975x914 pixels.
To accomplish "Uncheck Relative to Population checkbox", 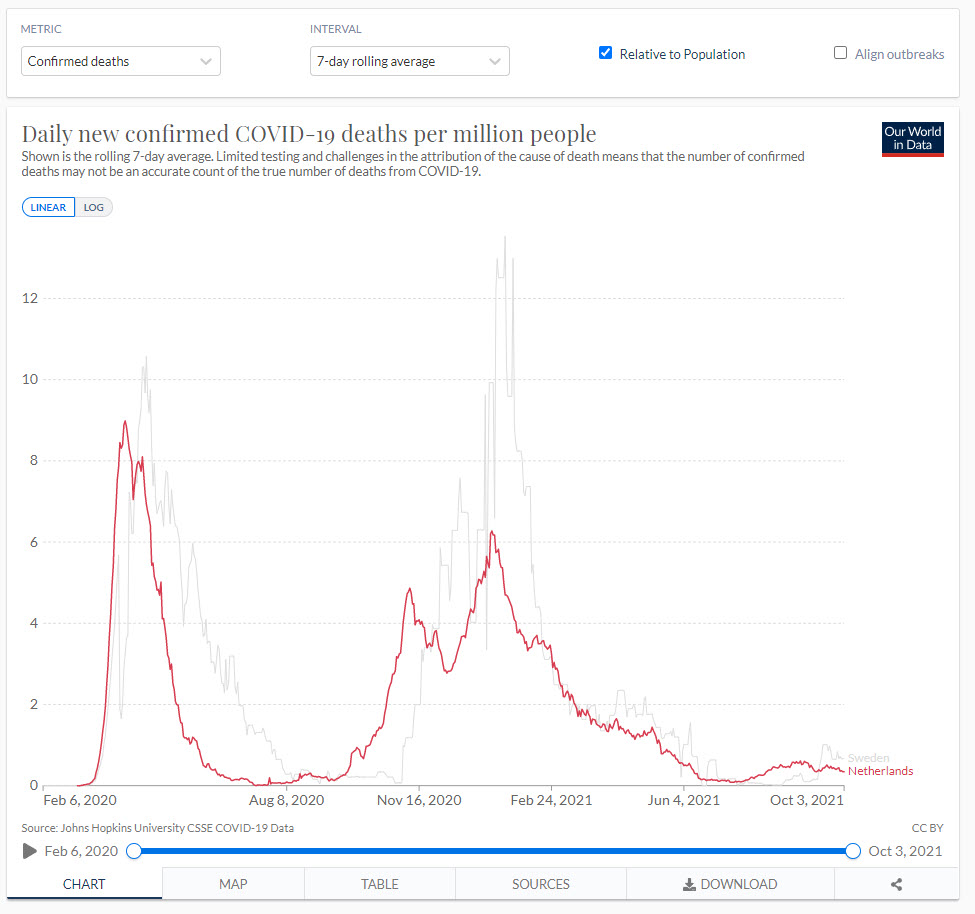I will click(605, 53).
